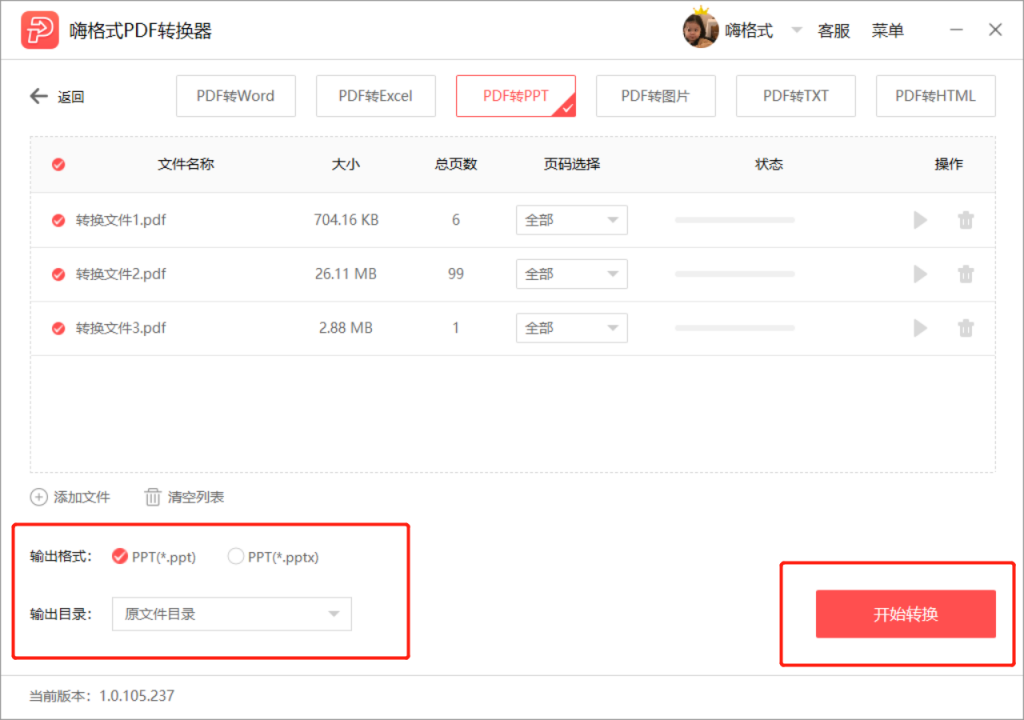Screen dimensions: 1024x720
Task: Open page selection dropdown for 转换文件3.pdf
Action: 571,328
